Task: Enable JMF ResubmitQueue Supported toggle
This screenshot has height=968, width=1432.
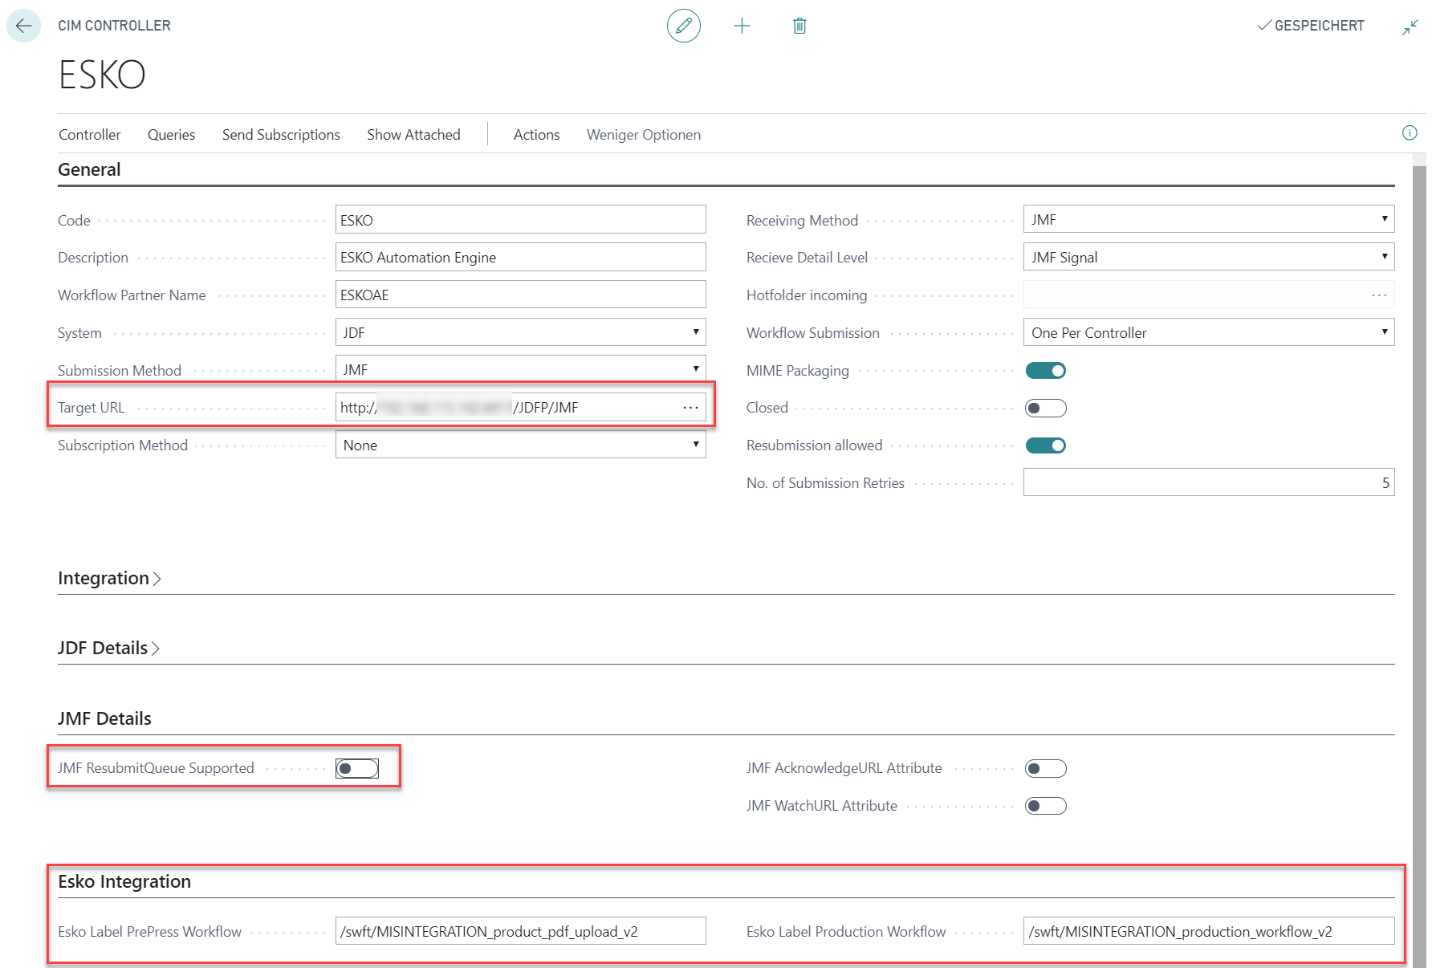Action: point(357,768)
